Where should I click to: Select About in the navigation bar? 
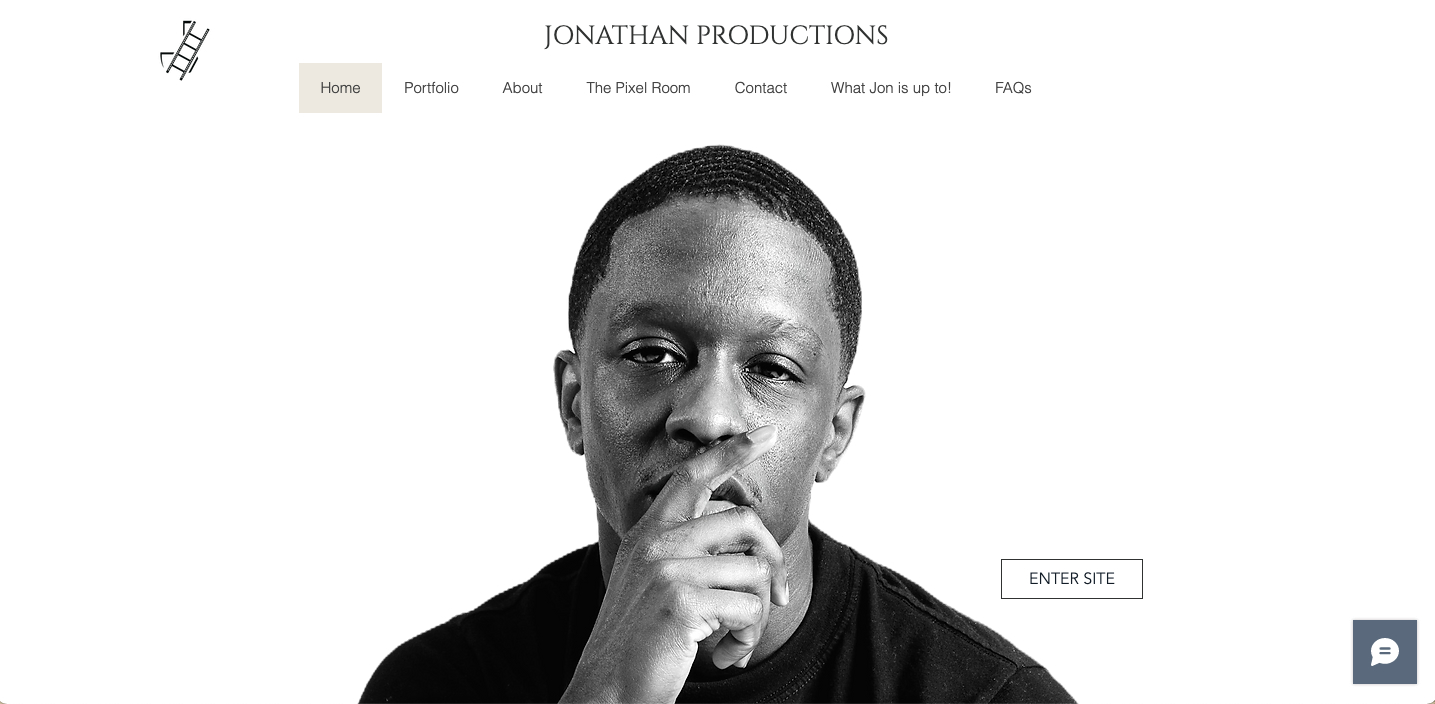(522, 88)
